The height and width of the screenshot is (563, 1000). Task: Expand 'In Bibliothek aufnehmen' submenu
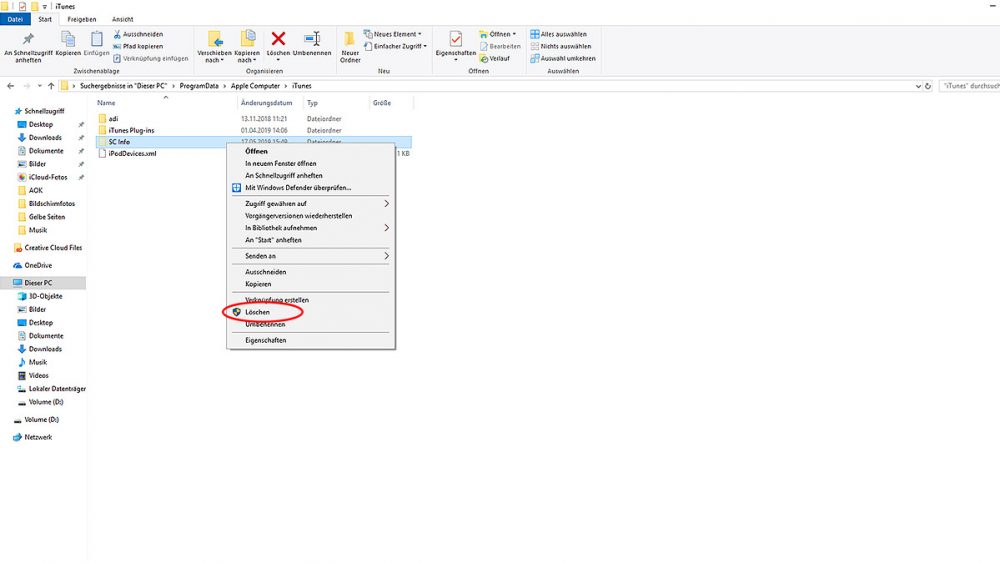coord(311,228)
